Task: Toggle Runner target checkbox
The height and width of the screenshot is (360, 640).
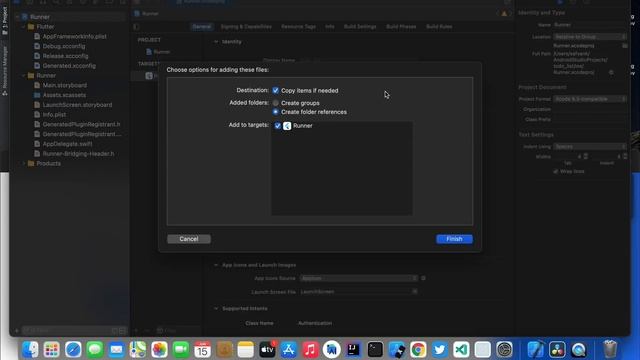Action: tap(278, 126)
